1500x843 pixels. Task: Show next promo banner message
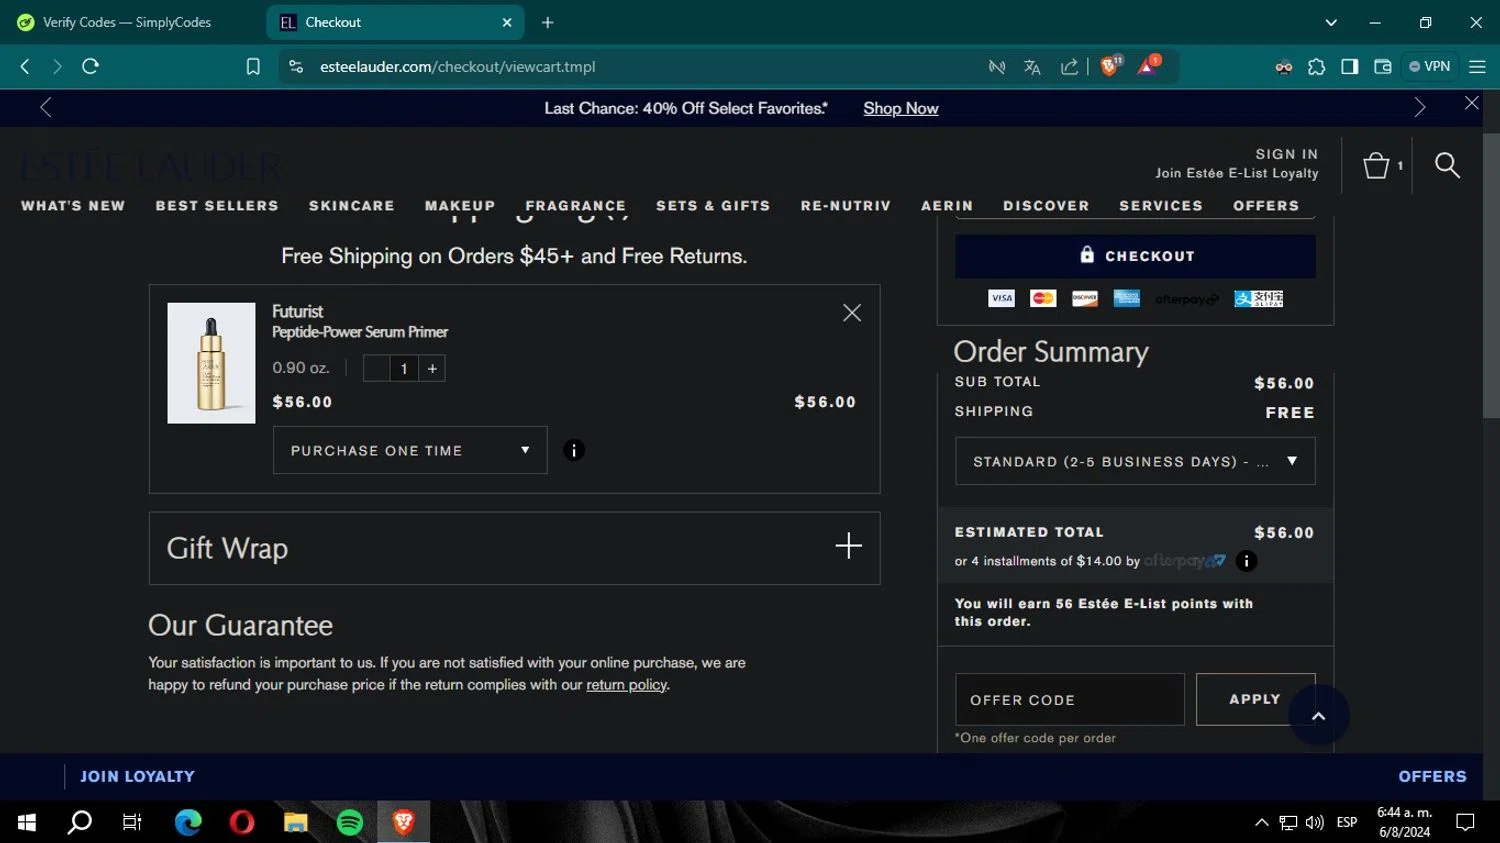click(x=1419, y=108)
